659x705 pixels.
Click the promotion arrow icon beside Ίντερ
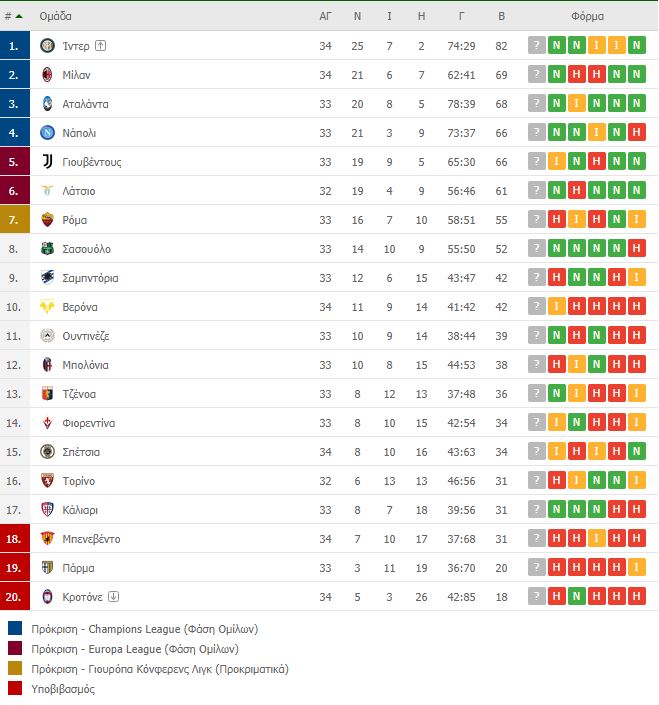click(100, 46)
